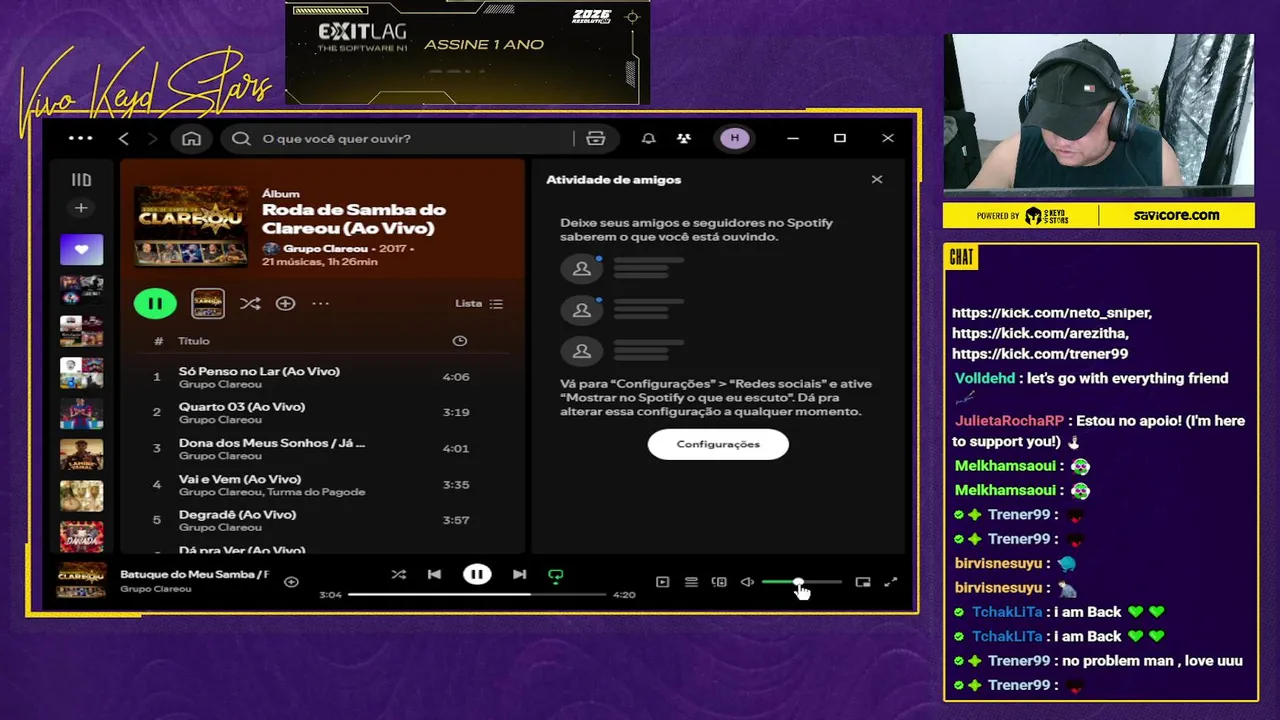Collapse Your Library sidebar icon

pos(81,180)
